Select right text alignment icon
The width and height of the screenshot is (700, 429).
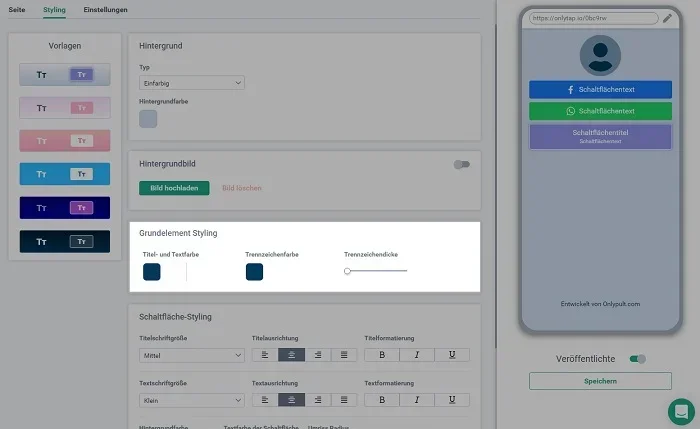click(317, 400)
